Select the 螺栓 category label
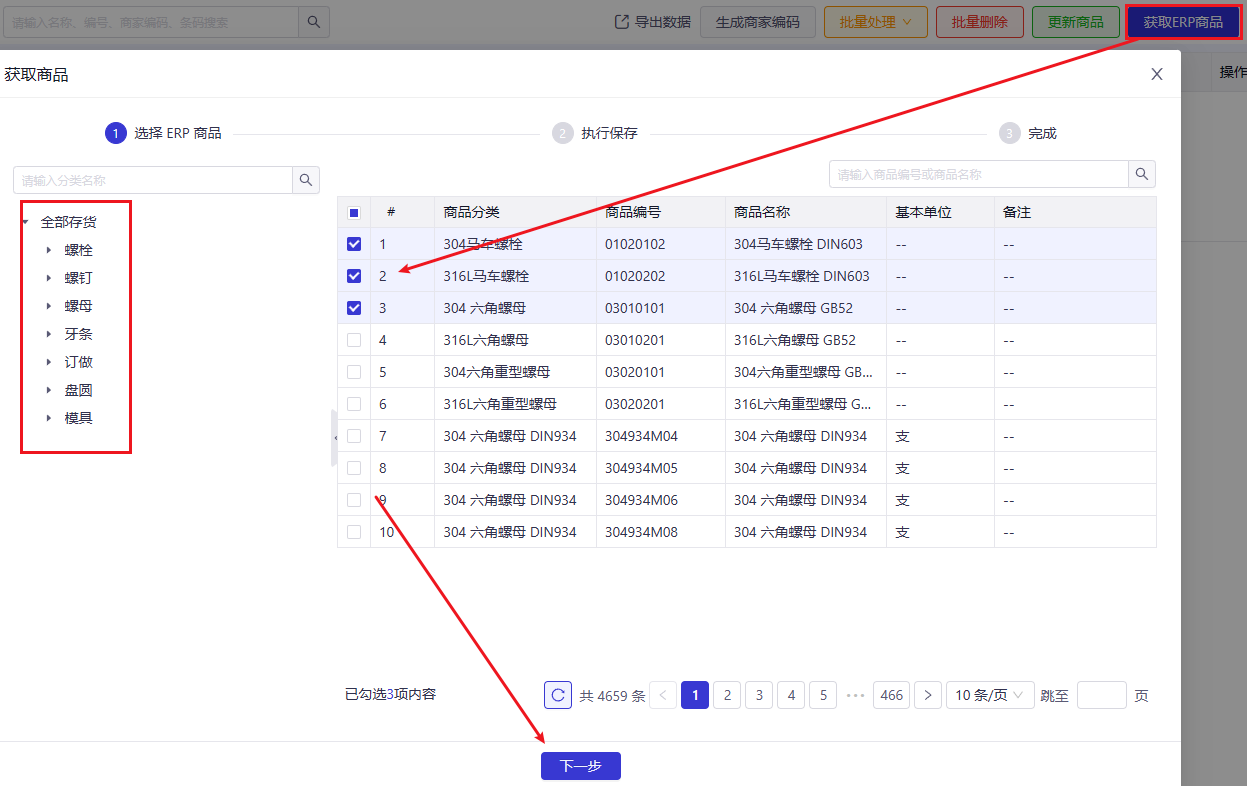 (79, 250)
